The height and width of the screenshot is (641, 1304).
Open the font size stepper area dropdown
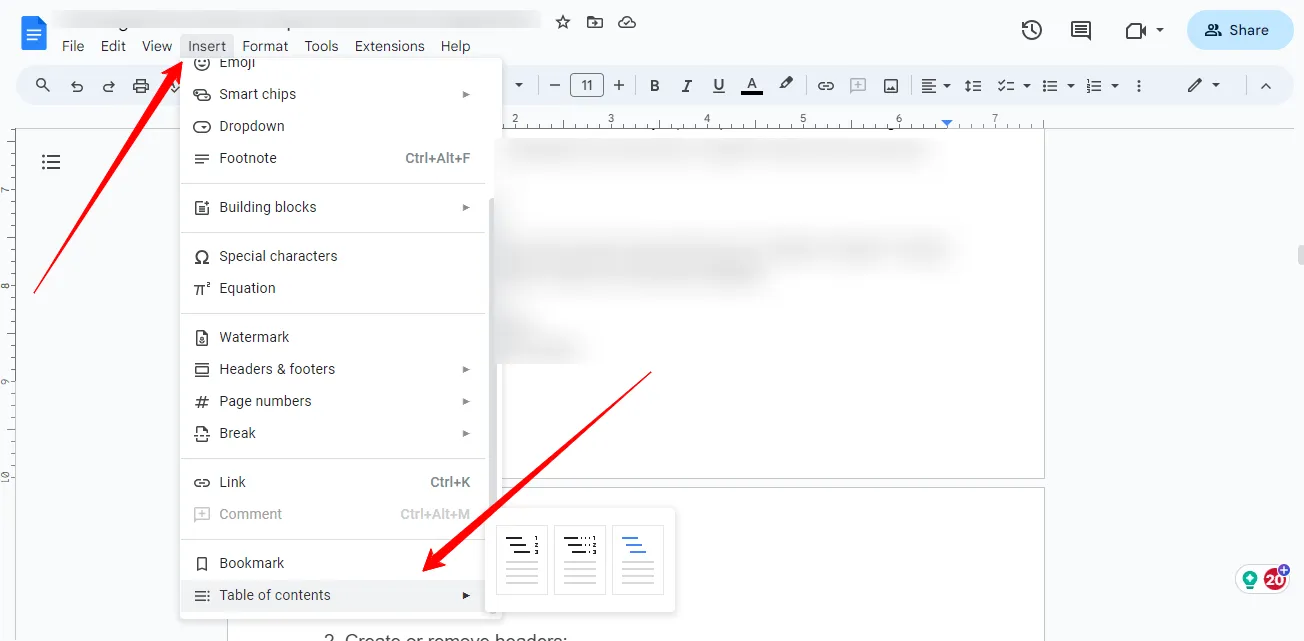click(x=587, y=85)
